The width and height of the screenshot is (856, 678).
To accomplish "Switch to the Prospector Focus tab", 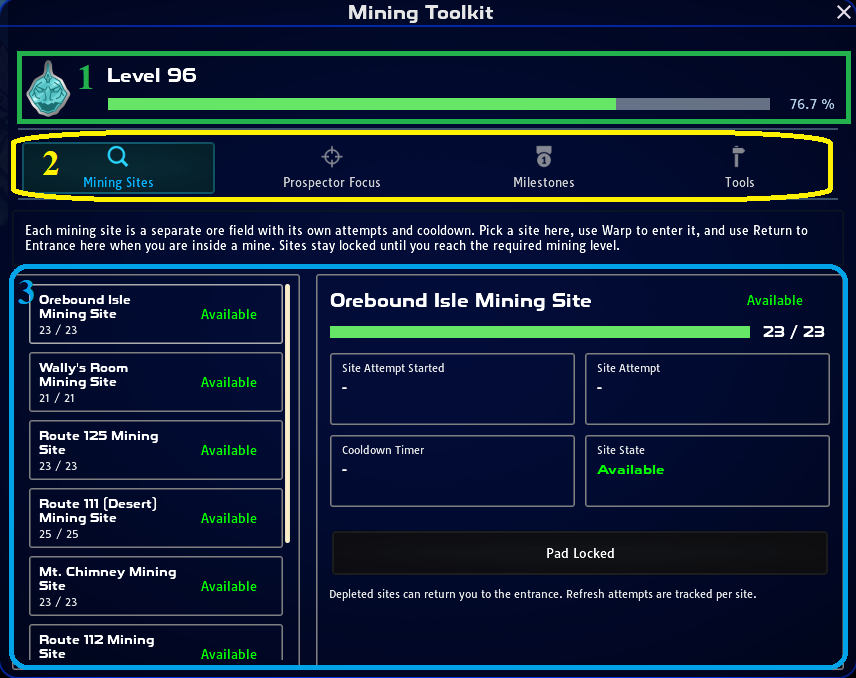I will [x=331, y=182].
